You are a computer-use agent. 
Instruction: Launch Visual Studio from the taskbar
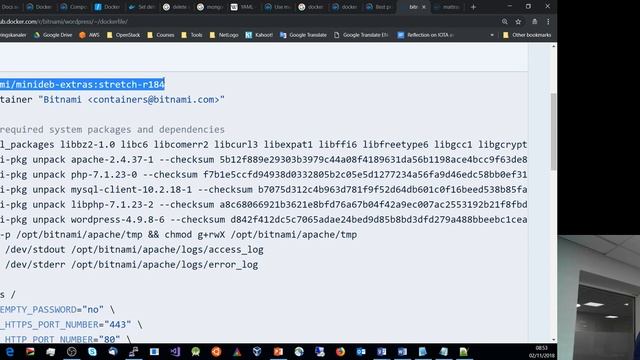(x=175, y=351)
